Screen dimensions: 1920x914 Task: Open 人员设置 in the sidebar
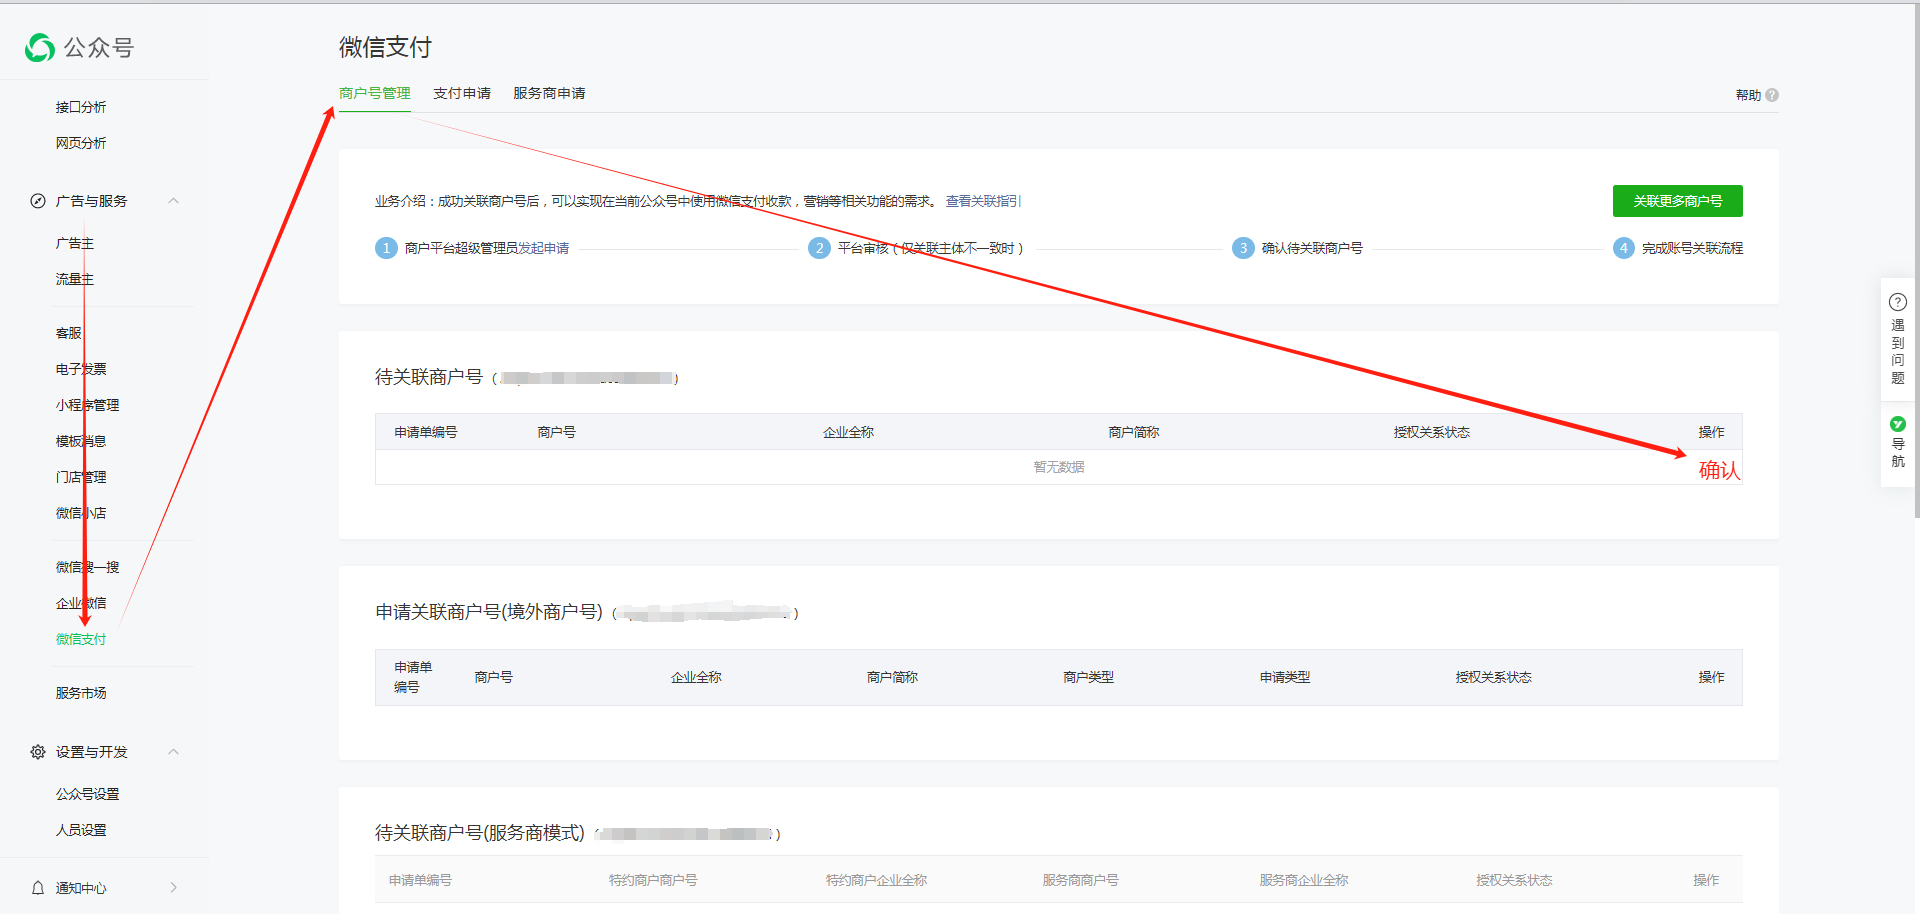[81, 830]
